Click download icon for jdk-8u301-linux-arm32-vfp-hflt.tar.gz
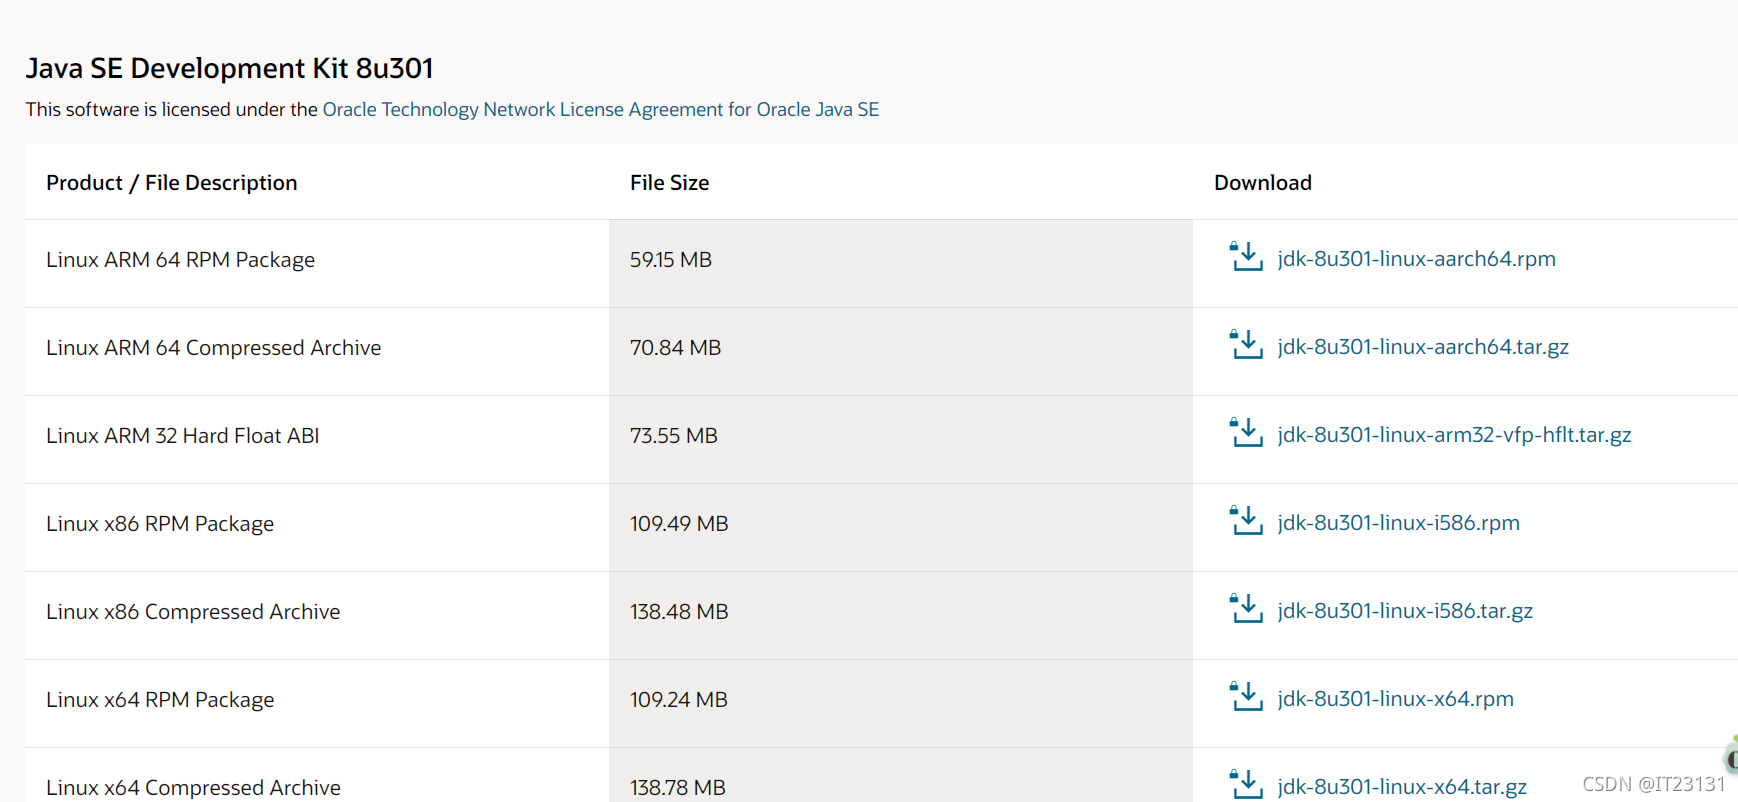Viewport: 1738px width, 802px height. (x=1246, y=433)
